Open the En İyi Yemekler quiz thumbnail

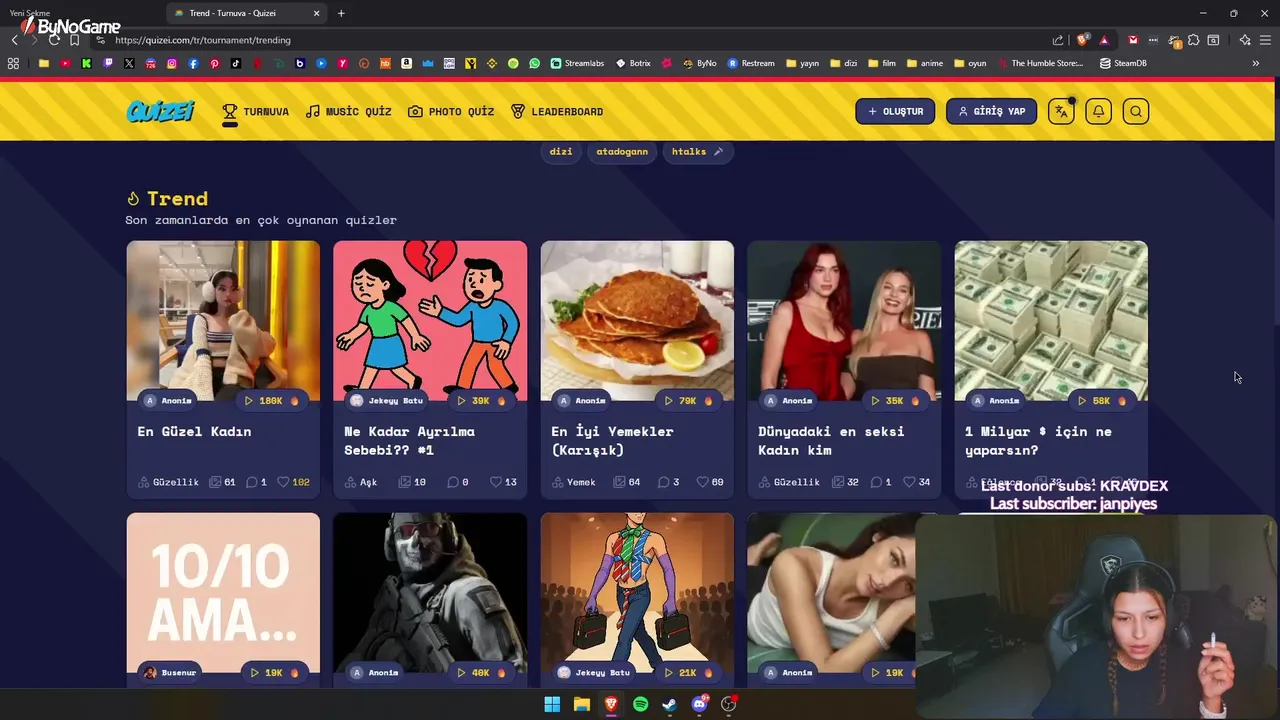click(x=637, y=320)
